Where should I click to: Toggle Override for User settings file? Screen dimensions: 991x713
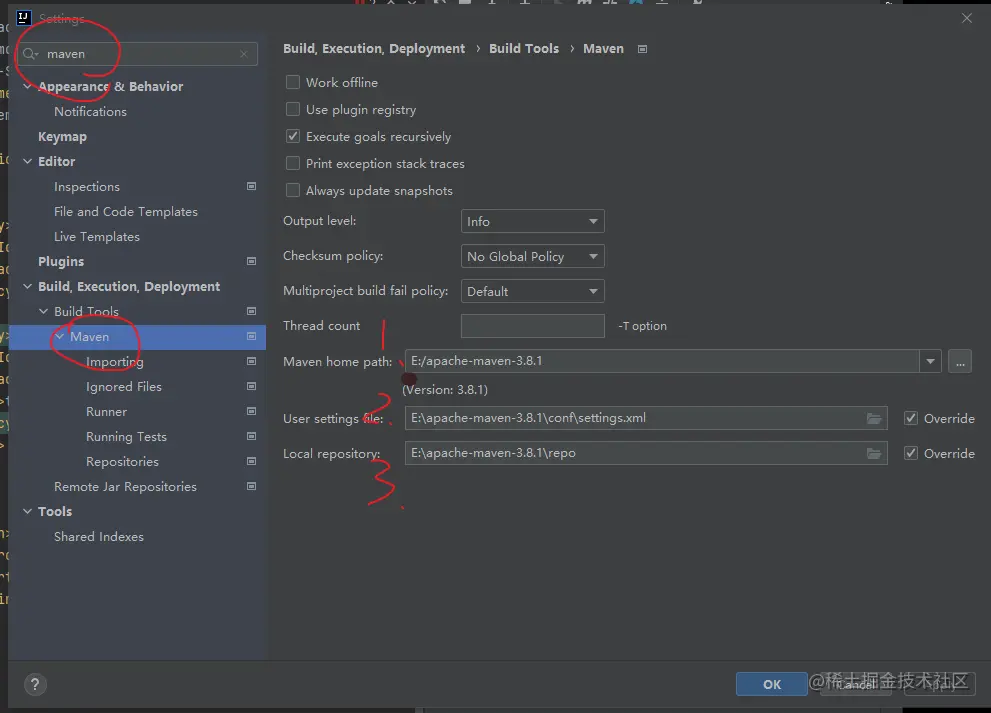point(911,419)
